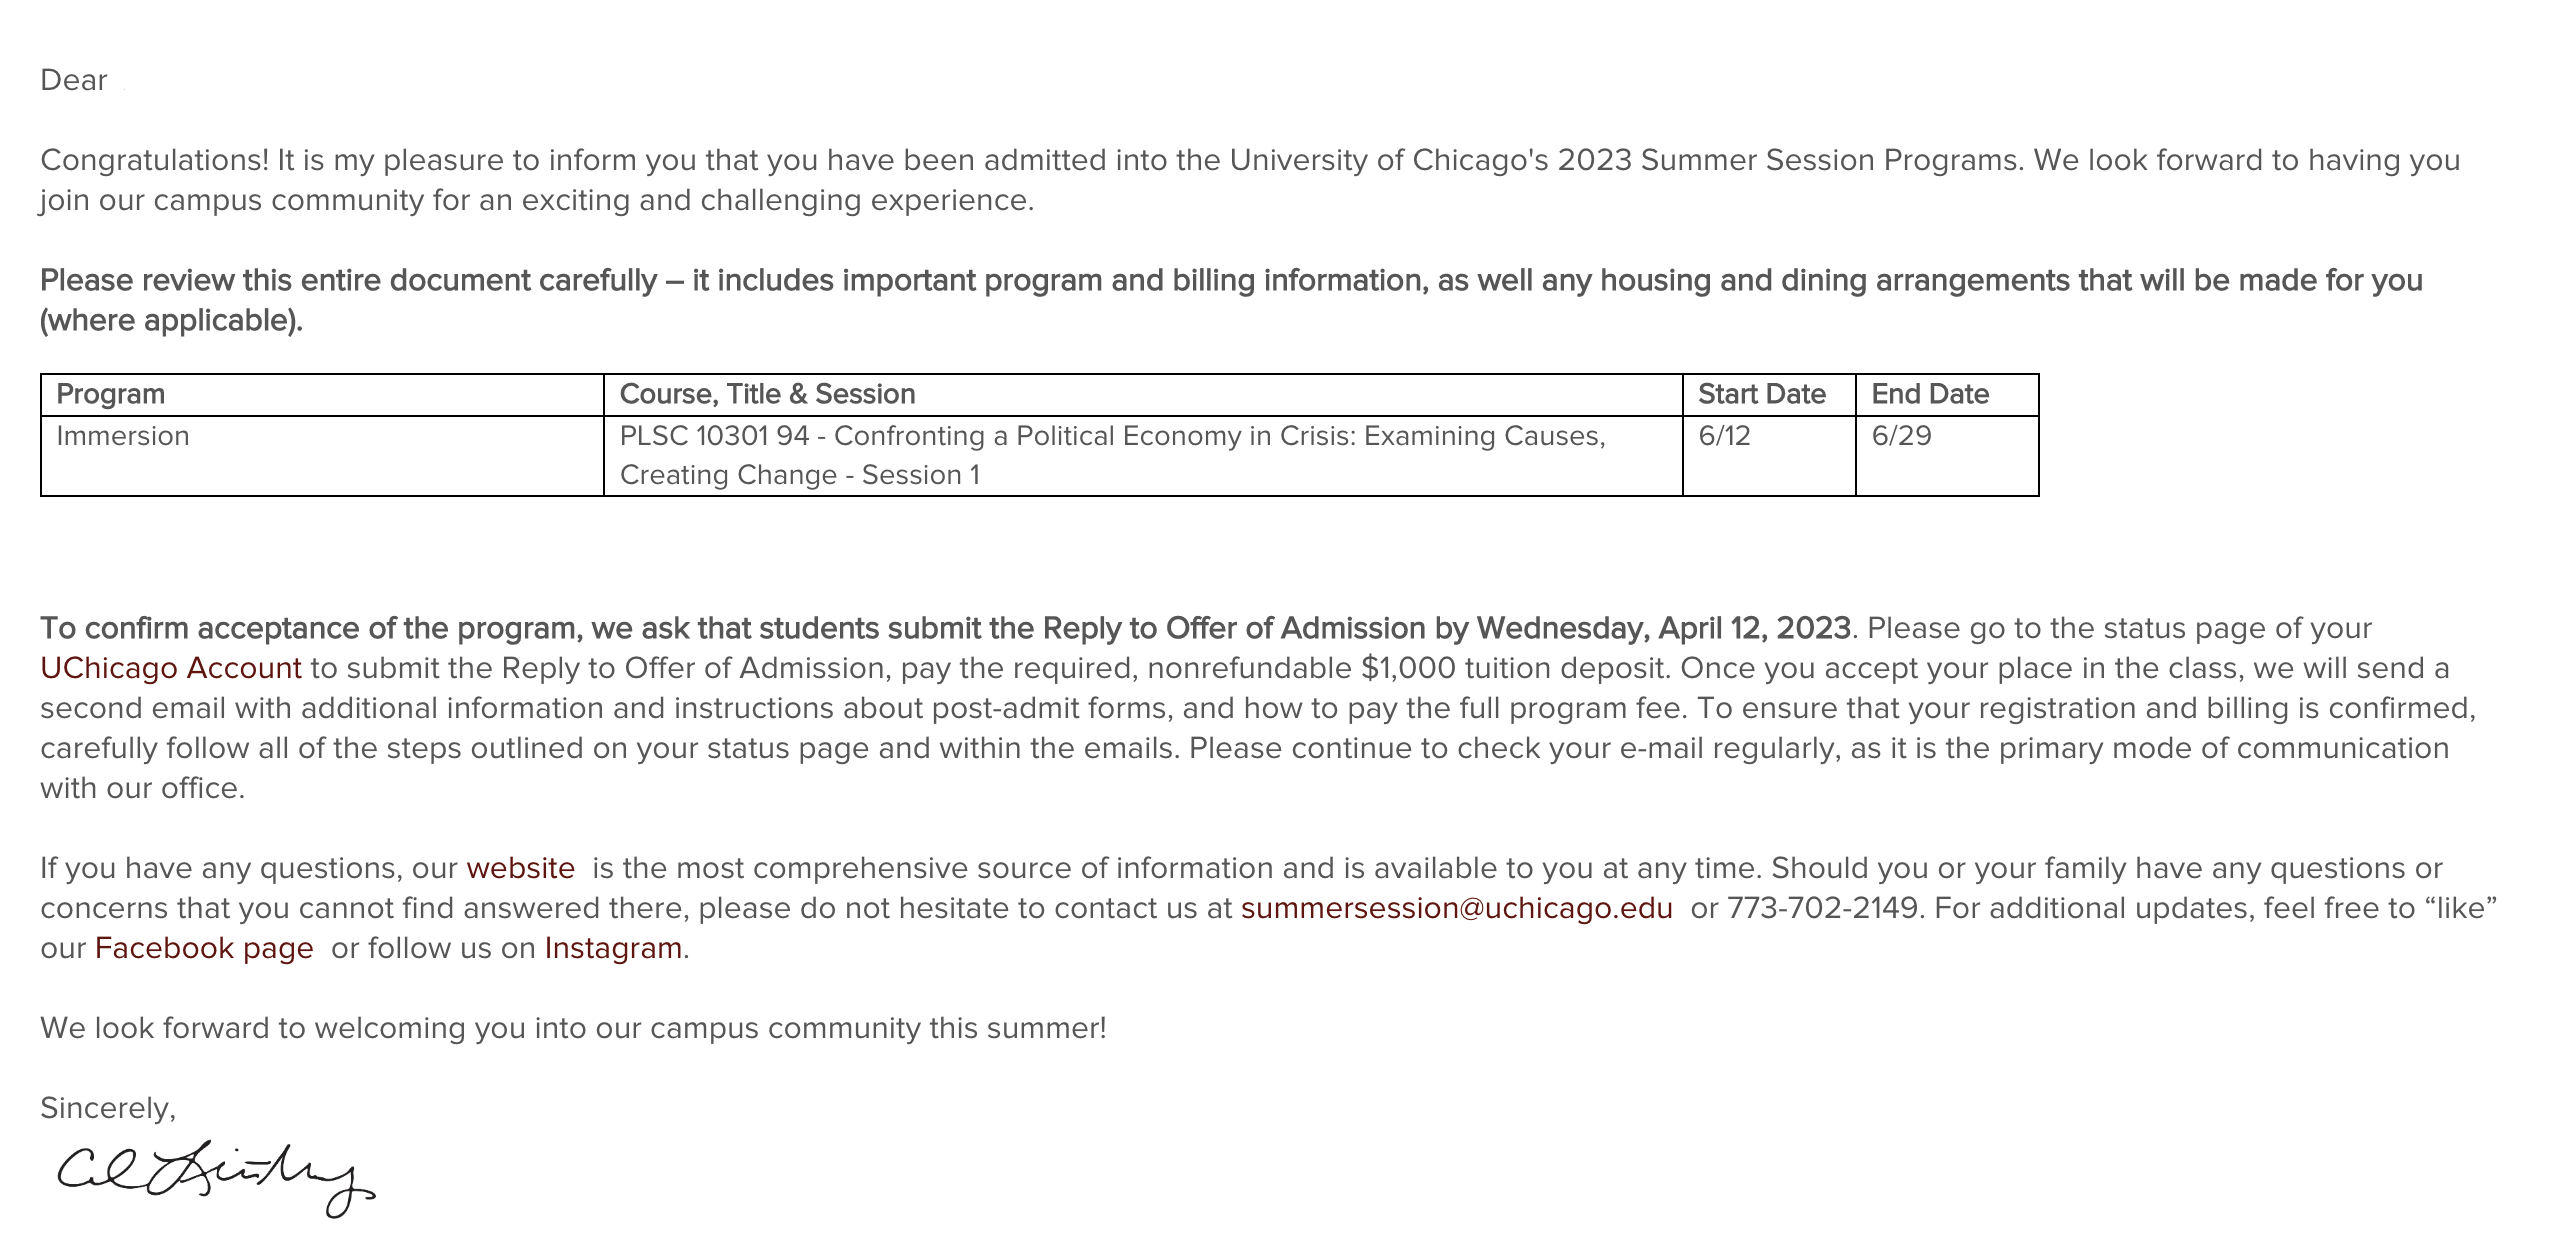Select the Immersion program cell

123,436
